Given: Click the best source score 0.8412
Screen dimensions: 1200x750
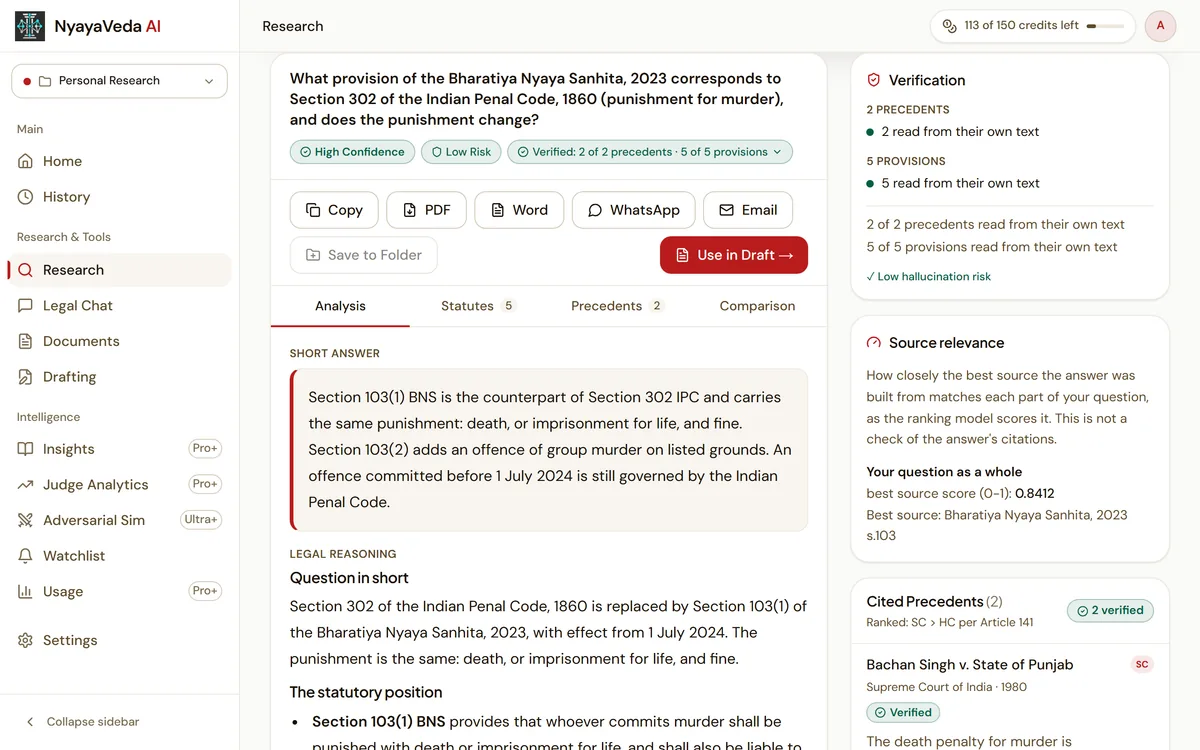Looking at the screenshot, I should [x=1034, y=494].
